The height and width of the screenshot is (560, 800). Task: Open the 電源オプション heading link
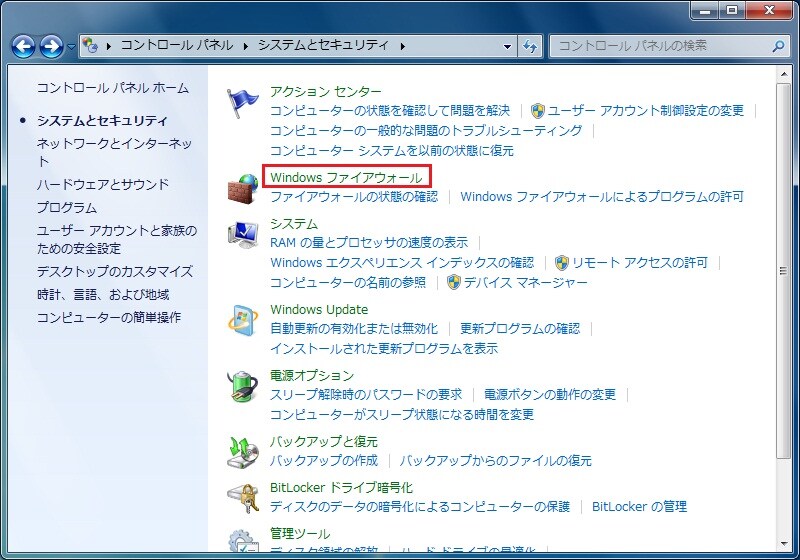312,376
